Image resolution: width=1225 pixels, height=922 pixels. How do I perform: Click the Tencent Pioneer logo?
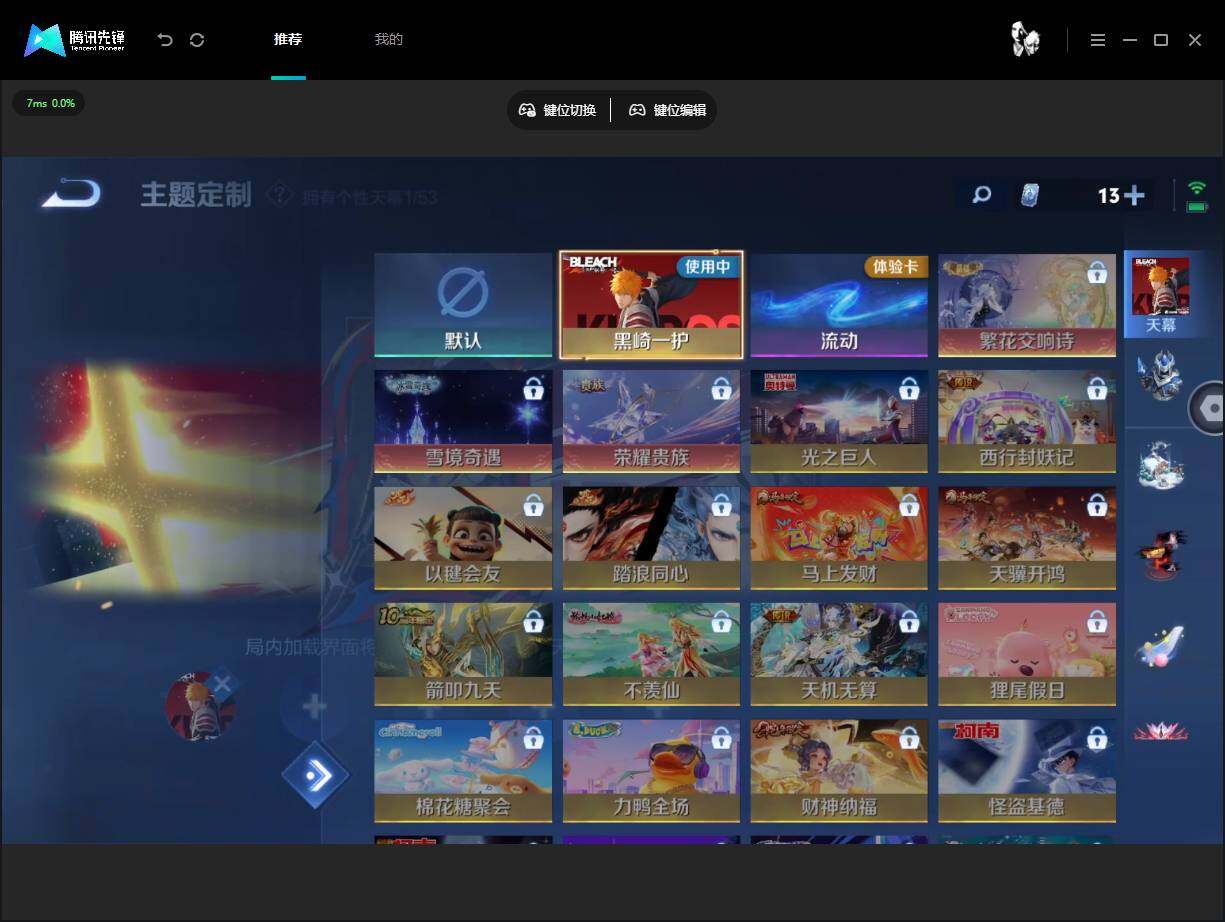(x=75, y=40)
